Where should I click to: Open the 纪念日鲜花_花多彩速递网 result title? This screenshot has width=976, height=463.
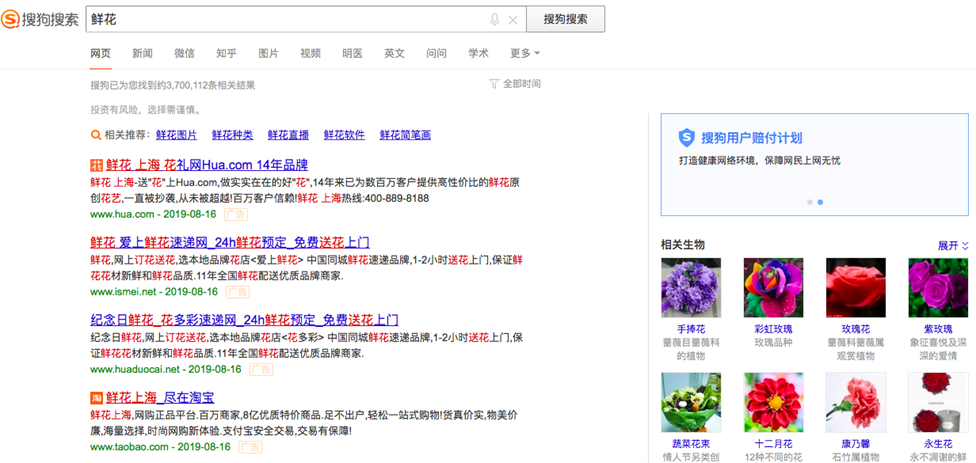coord(244,320)
